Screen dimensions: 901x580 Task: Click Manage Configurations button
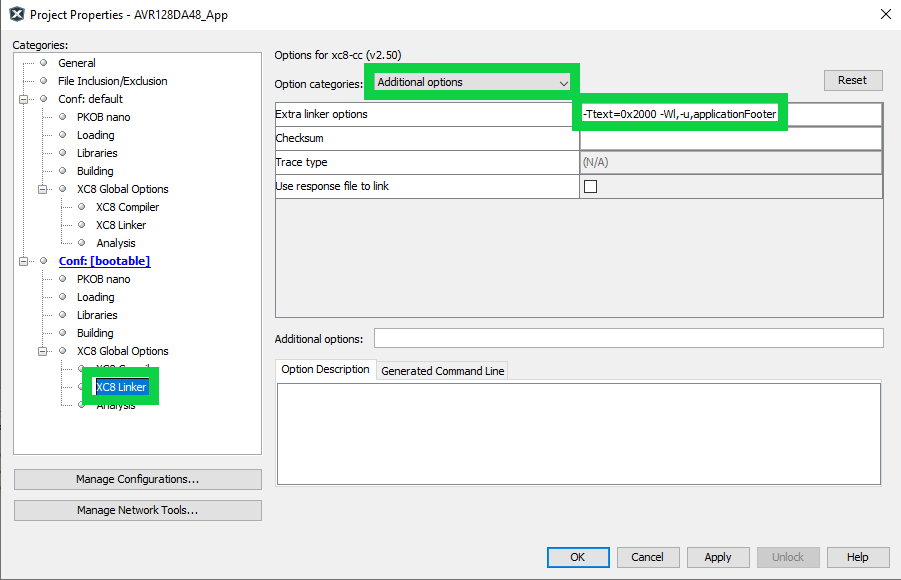click(x=137, y=480)
